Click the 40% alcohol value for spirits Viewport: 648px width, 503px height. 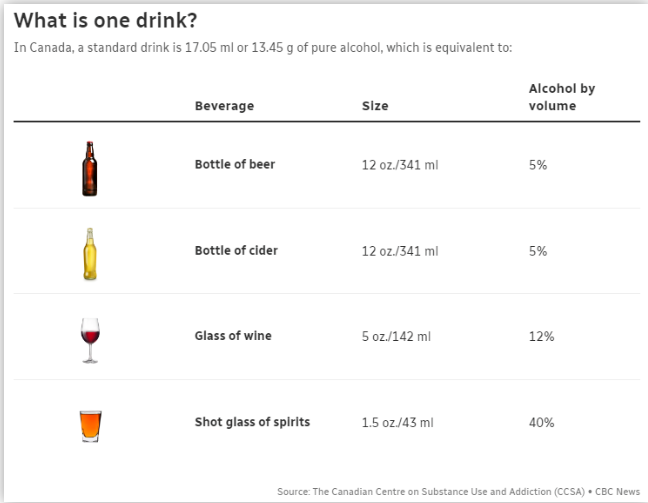click(x=541, y=423)
